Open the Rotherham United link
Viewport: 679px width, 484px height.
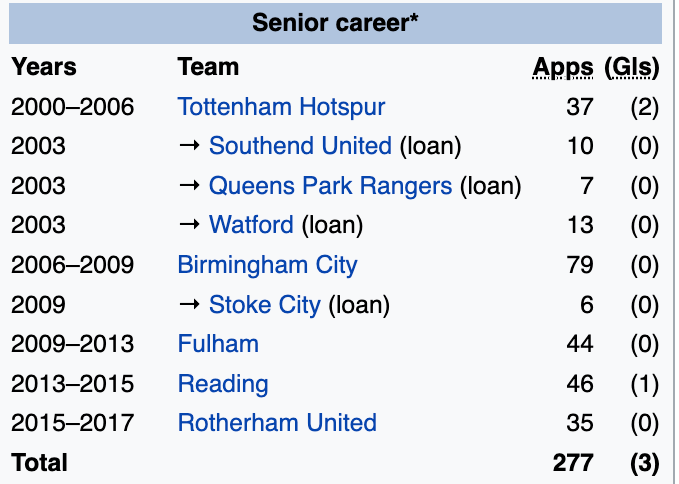tap(277, 423)
